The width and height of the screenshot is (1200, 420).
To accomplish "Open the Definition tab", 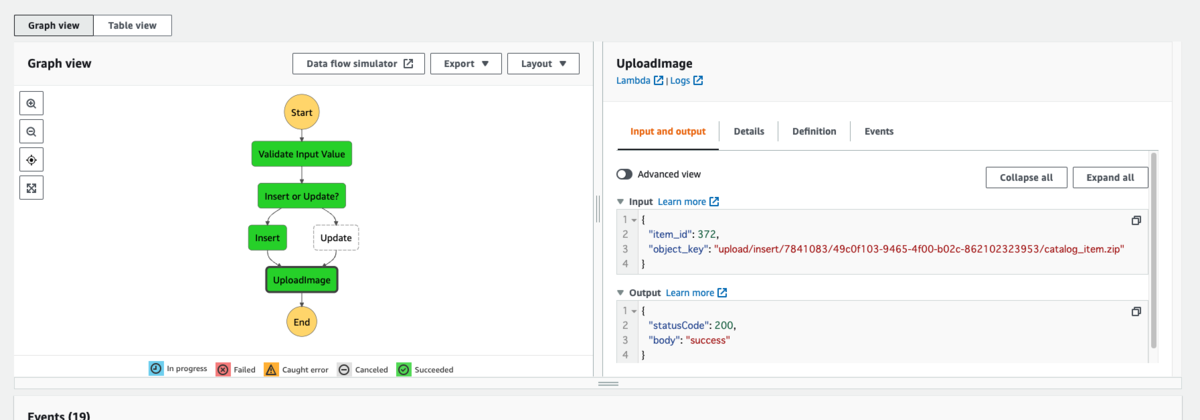I will point(814,131).
